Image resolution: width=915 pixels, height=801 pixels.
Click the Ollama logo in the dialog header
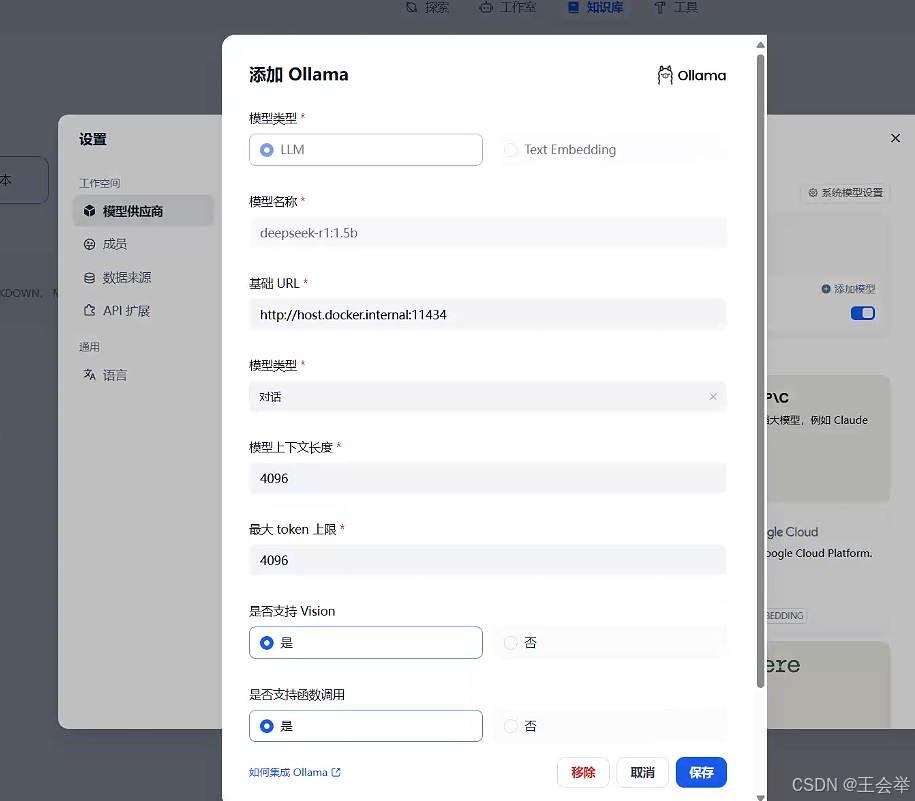pyautogui.click(x=692, y=75)
